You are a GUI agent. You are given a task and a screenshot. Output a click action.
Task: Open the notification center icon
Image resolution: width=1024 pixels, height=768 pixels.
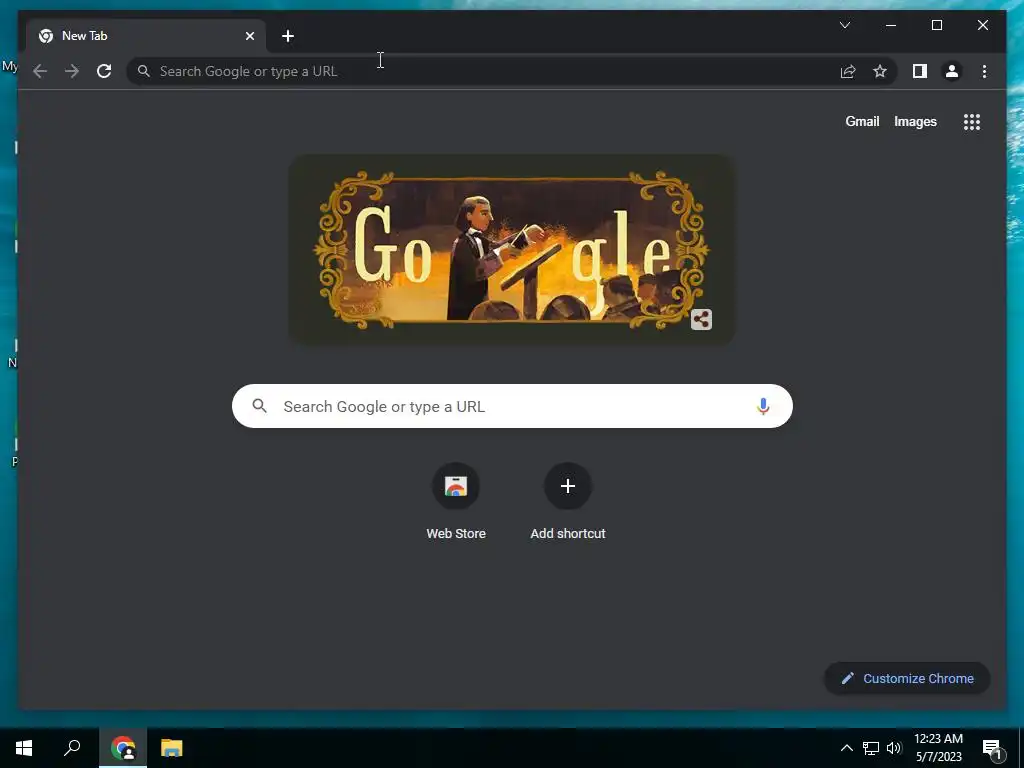(992, 749)
